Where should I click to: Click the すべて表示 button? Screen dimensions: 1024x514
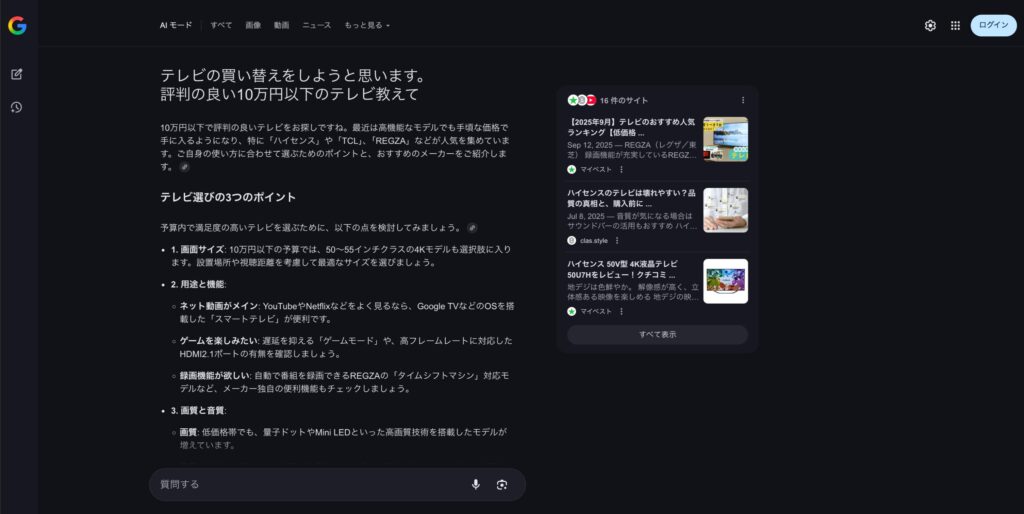(657, 334)
